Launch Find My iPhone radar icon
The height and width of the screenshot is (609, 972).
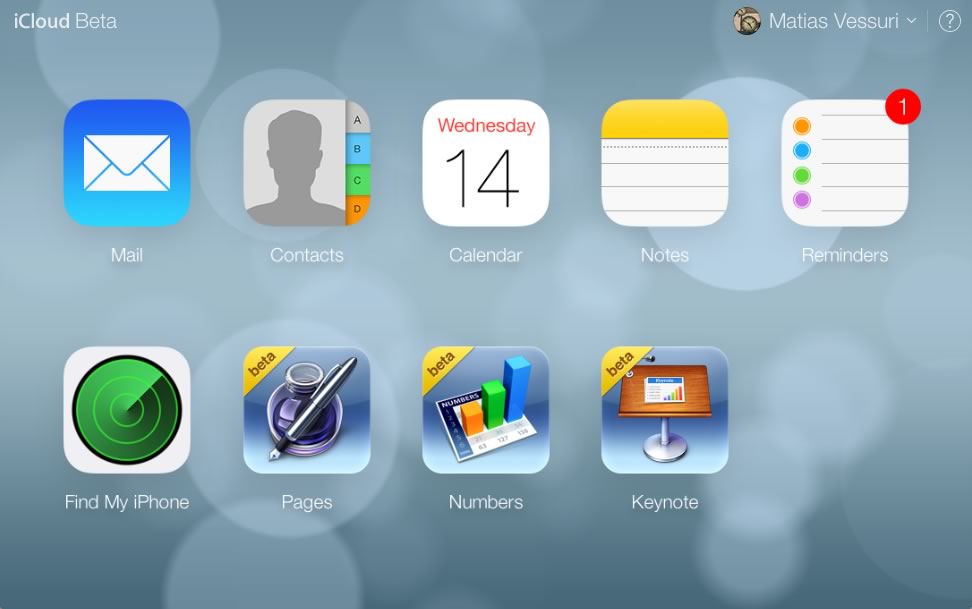(x=126, y=409)
